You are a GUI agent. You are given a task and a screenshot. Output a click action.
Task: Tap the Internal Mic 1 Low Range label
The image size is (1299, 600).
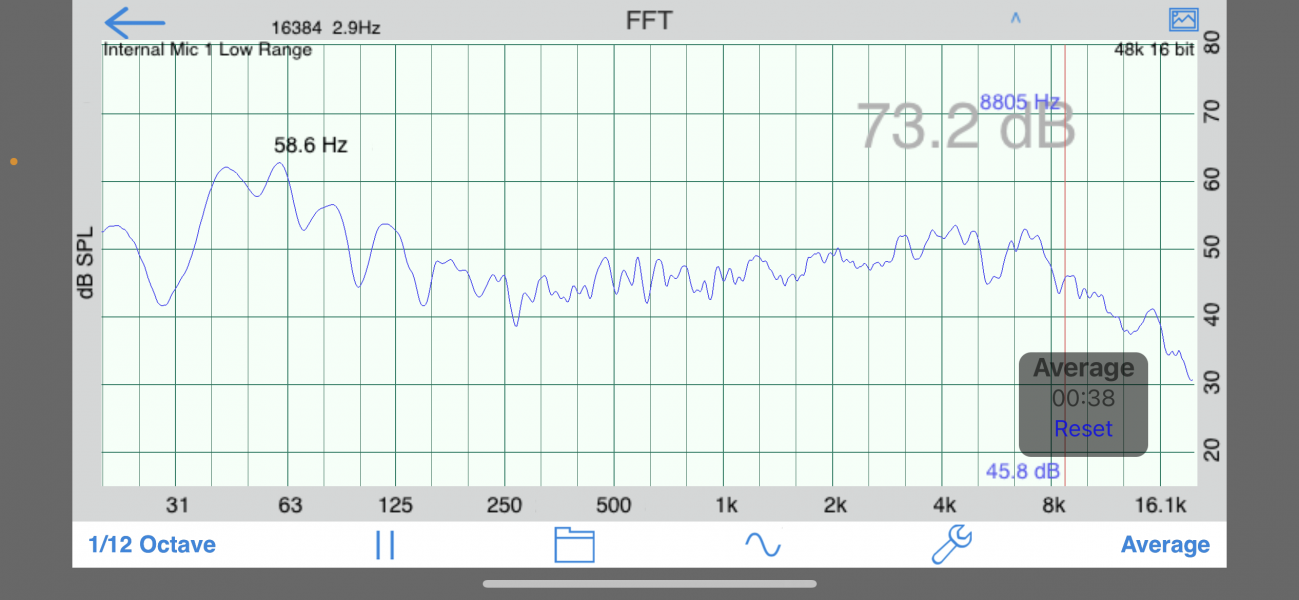(x=208, y=50)
